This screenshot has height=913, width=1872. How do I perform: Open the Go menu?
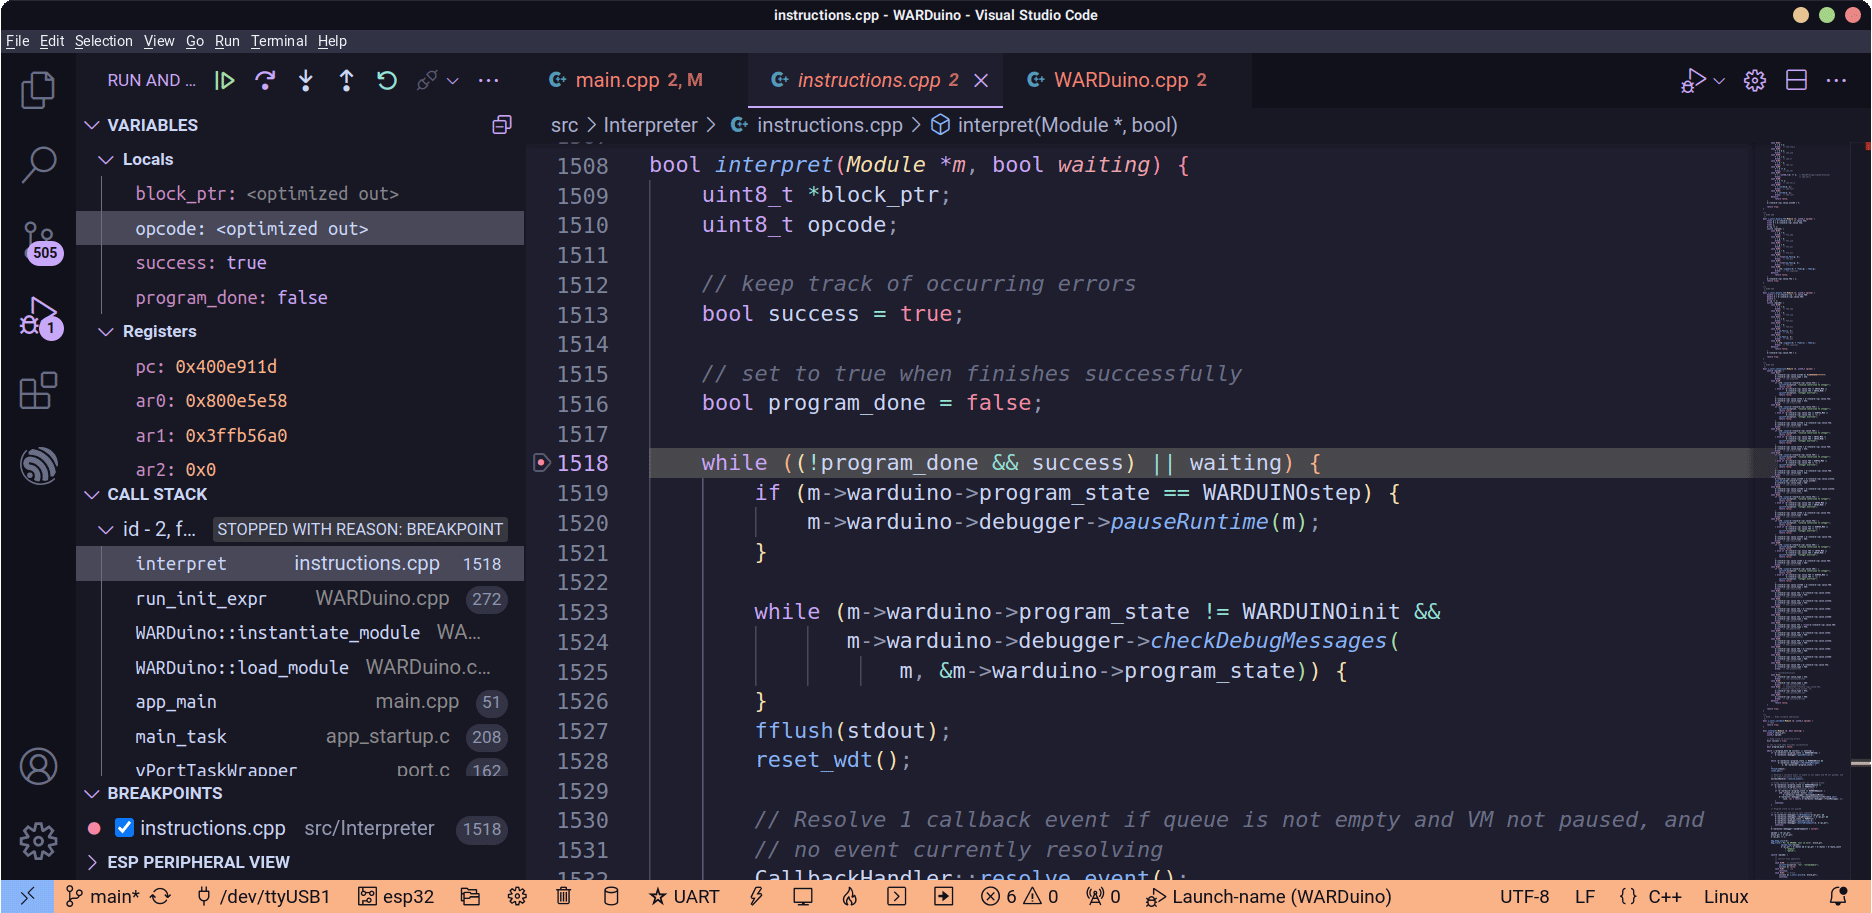(195, 41)
